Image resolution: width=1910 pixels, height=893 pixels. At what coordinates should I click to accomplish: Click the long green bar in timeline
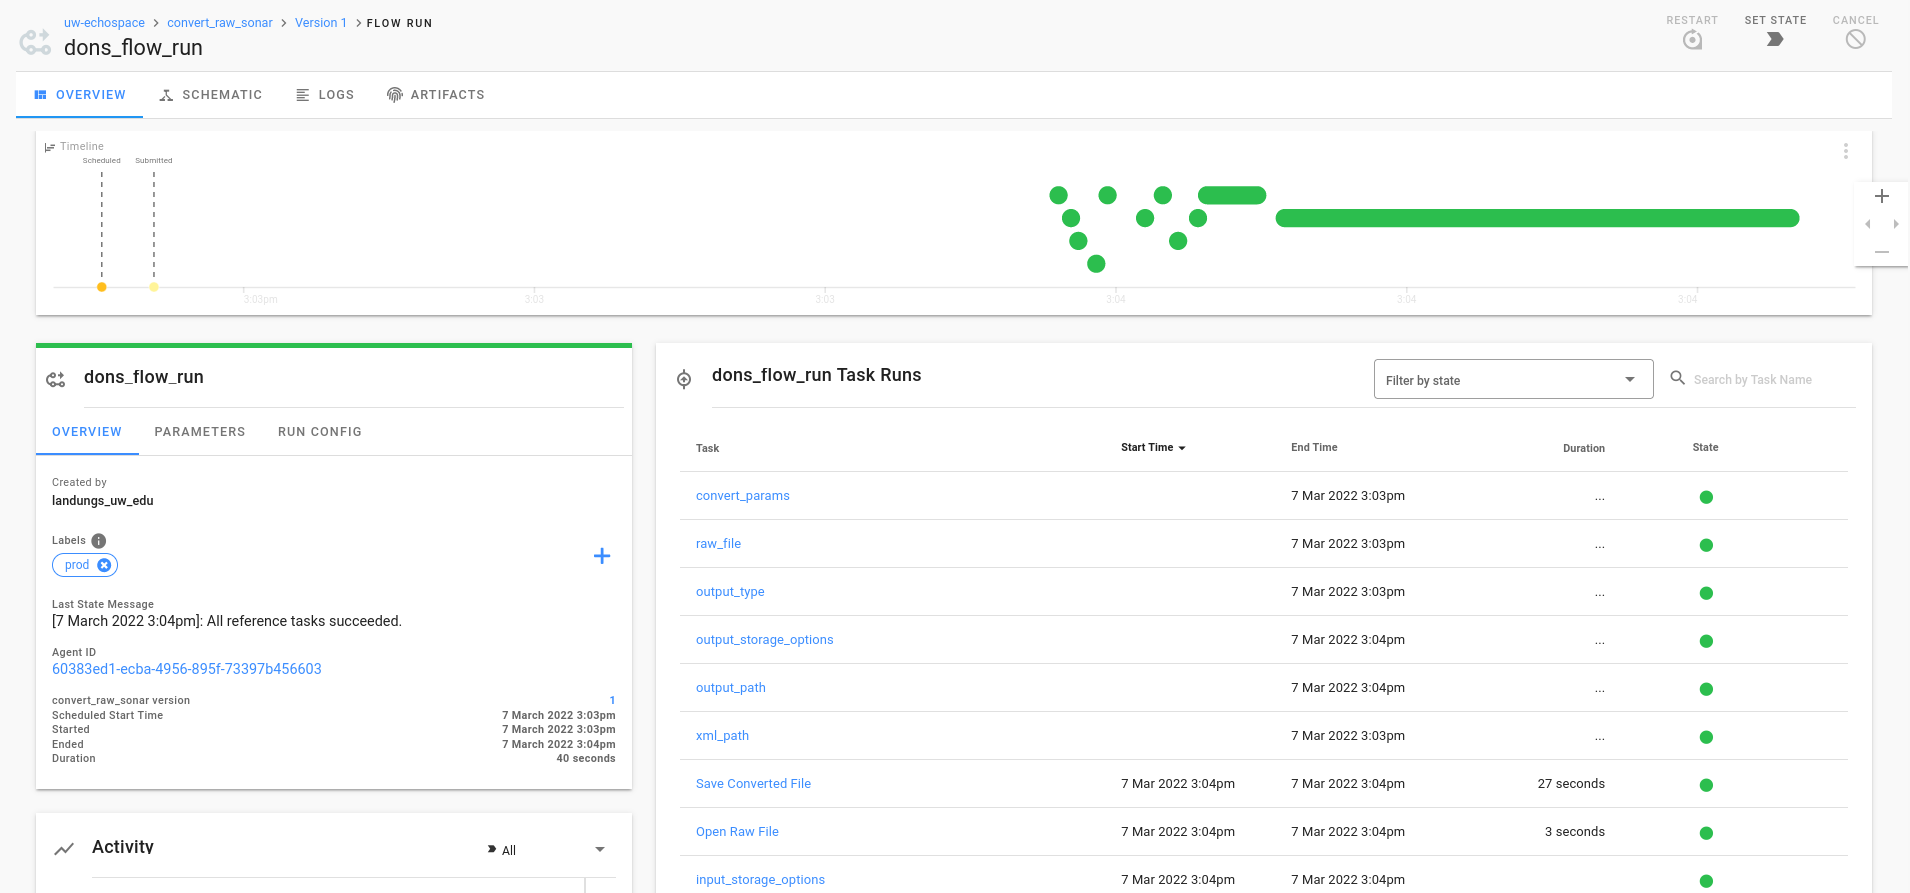tap(1537, 218)
